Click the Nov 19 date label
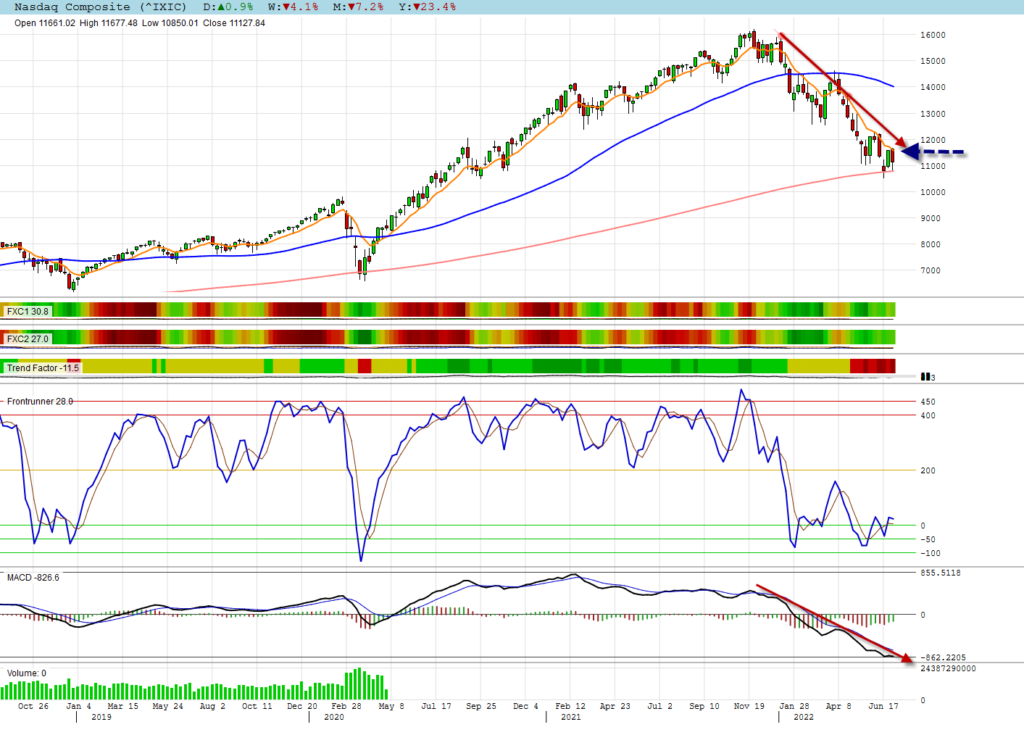 coord(749,706)
